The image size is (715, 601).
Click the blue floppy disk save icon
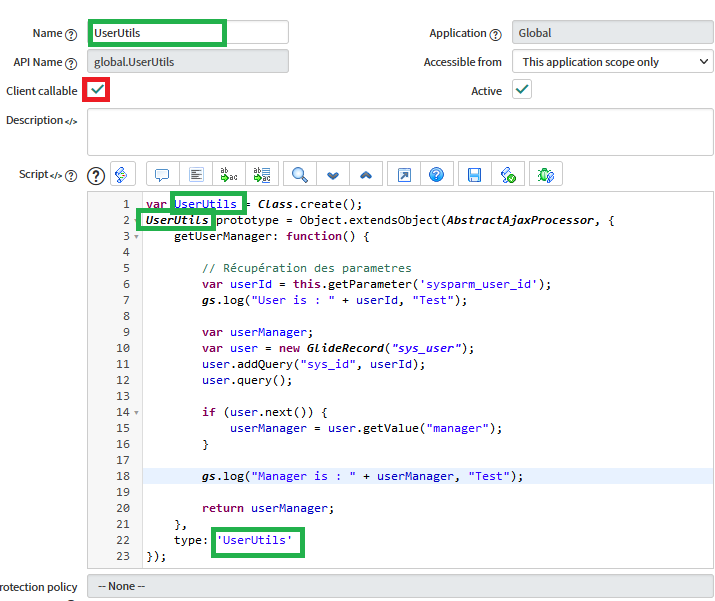click(x=475, y=174)
